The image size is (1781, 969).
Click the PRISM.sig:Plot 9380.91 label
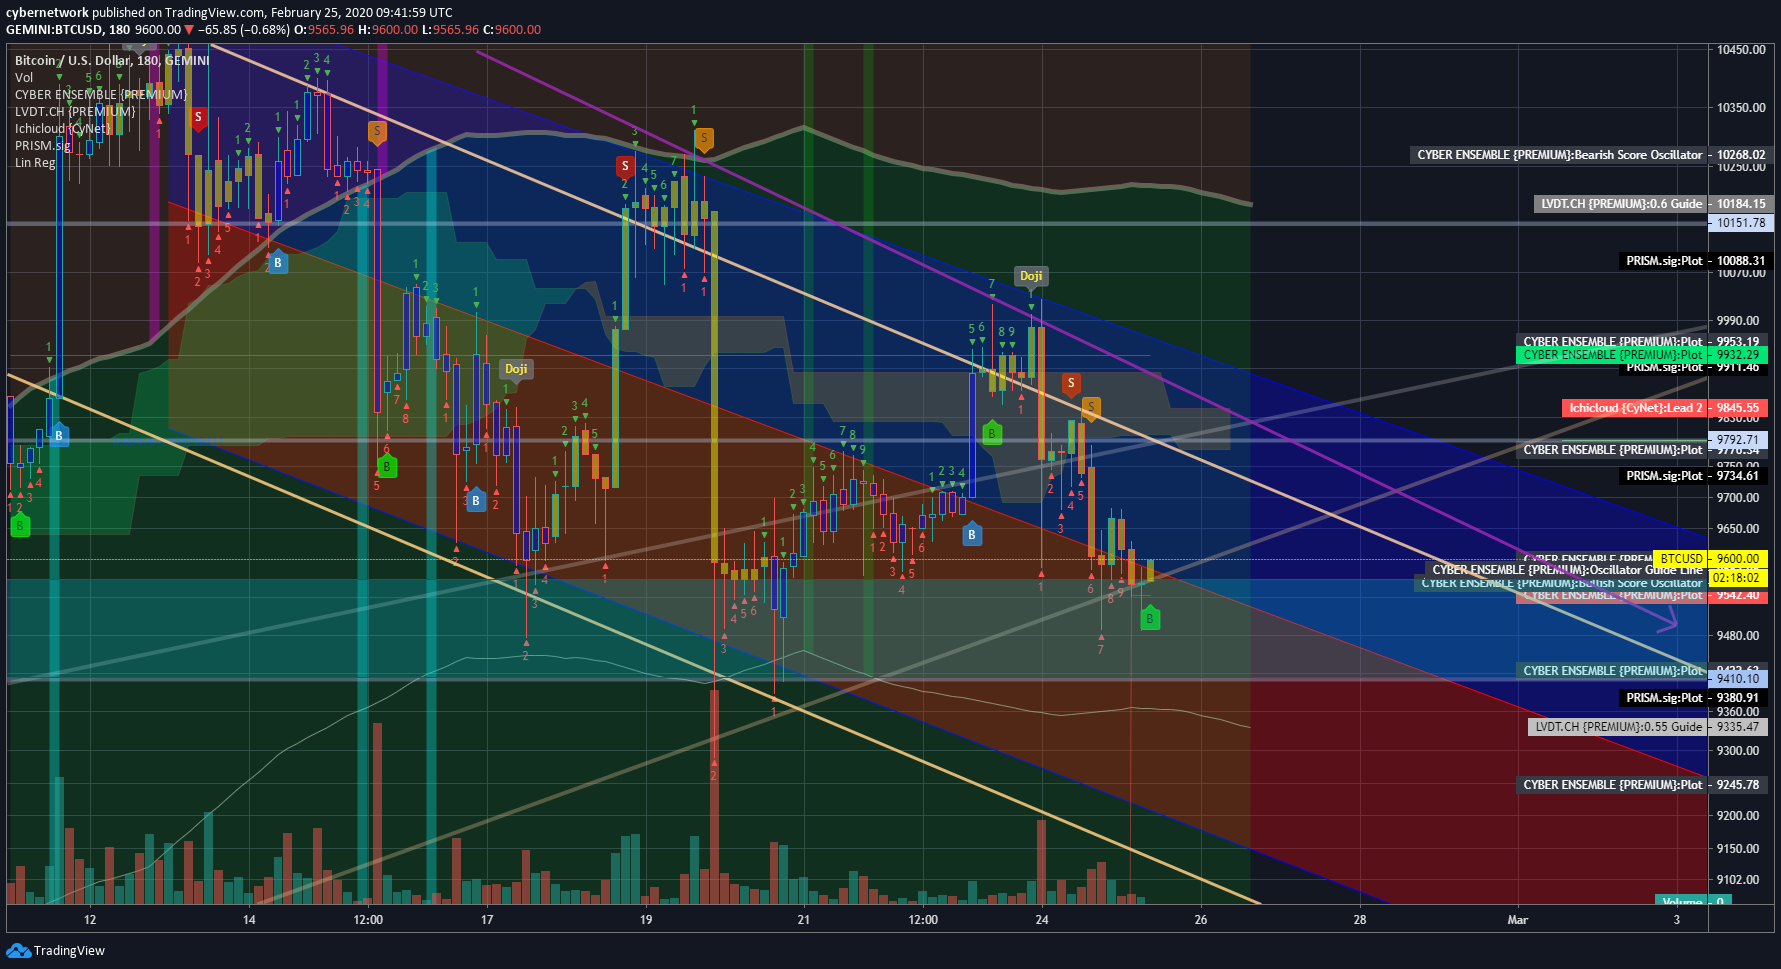(1692, 698)
